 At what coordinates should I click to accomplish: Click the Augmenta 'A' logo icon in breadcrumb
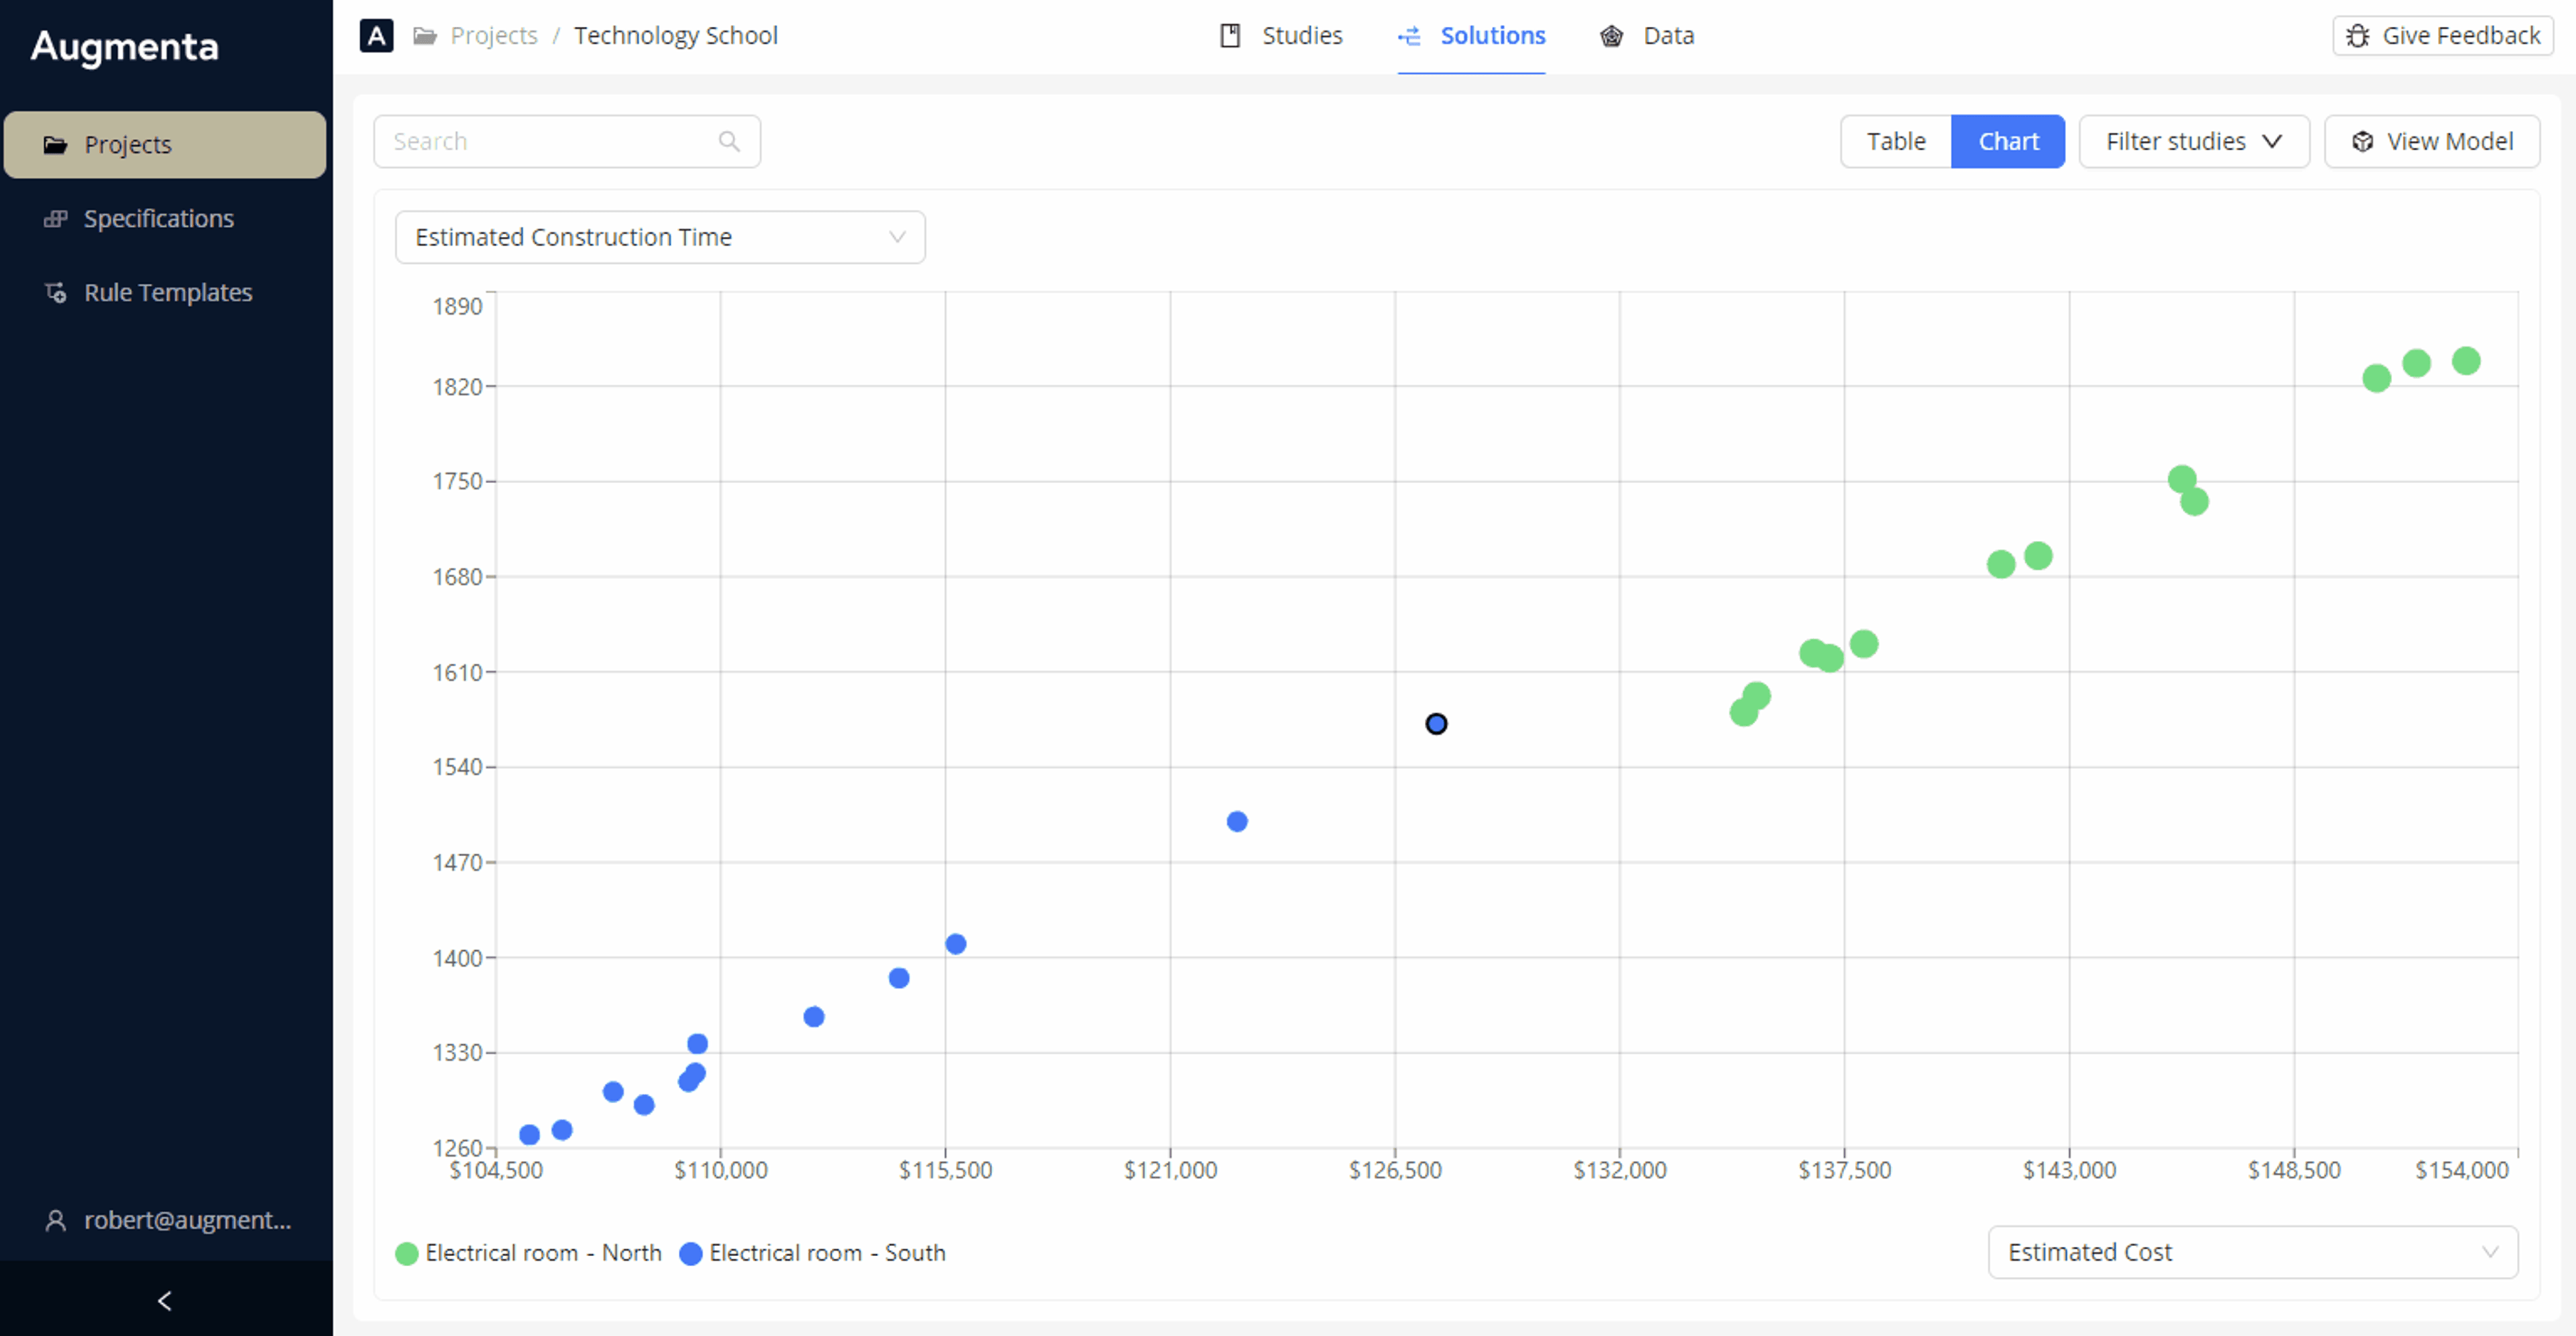coord(376,36)
